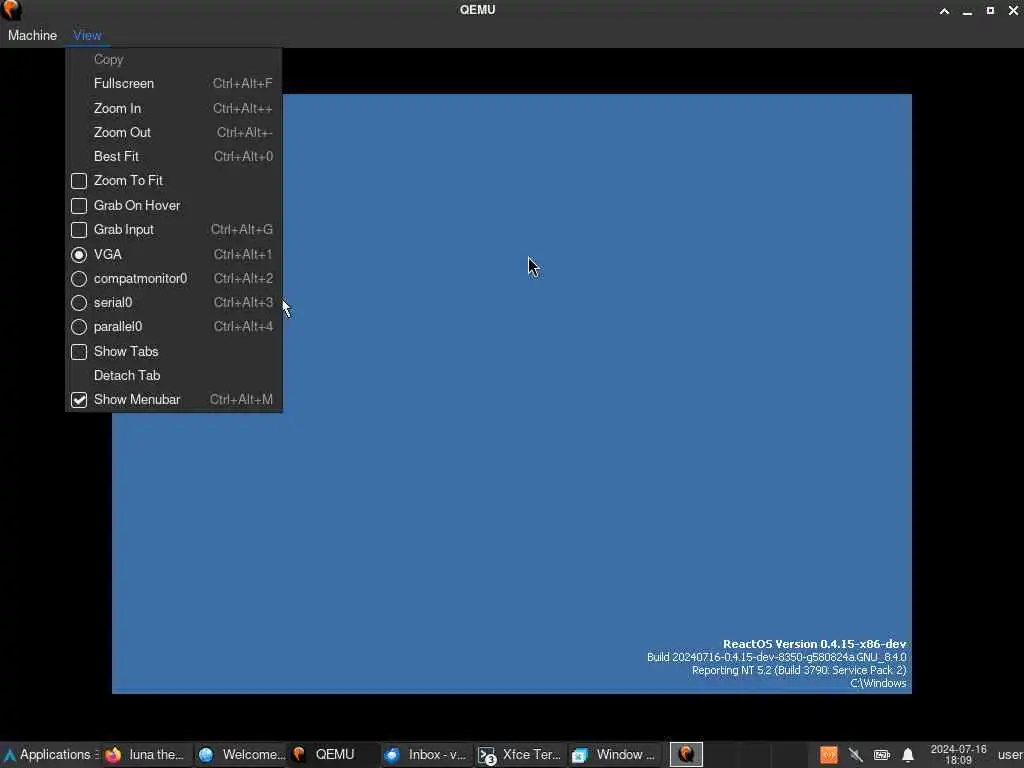The width and height of the screenshot is (1024, 768).
Task: Click ReactOS version text on desktop
Action: tap(814, 644)
